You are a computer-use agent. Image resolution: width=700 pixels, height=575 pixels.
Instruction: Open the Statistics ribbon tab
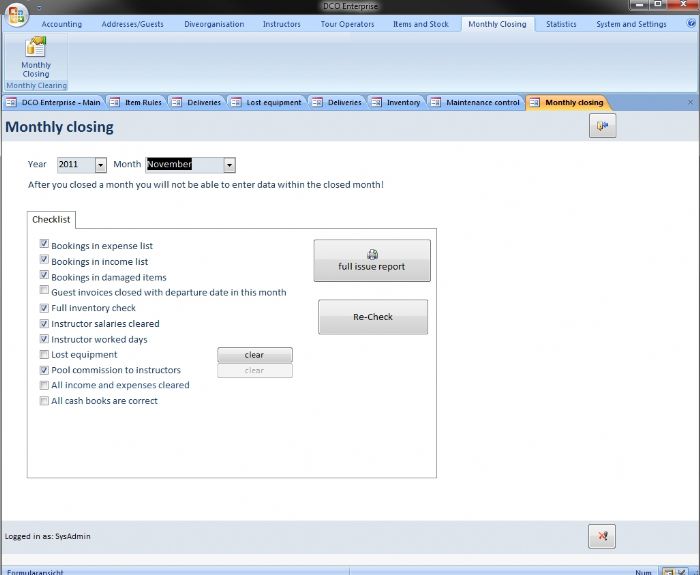coord(561,24)
